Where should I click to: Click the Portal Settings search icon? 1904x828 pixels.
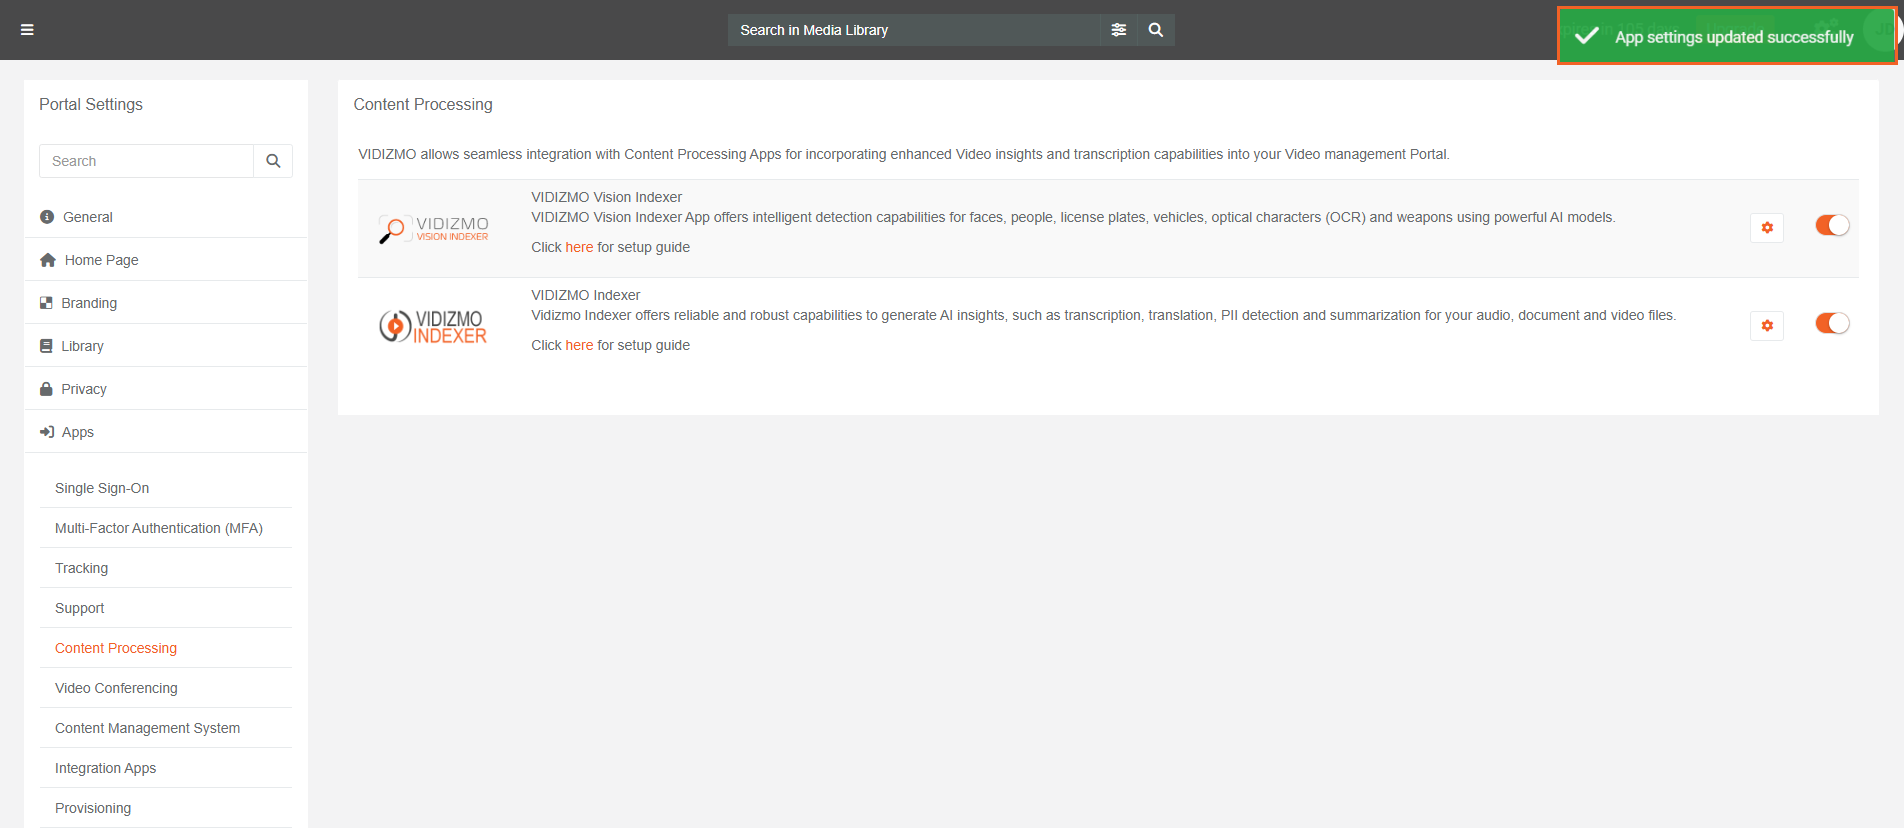[x=273, y=161]
